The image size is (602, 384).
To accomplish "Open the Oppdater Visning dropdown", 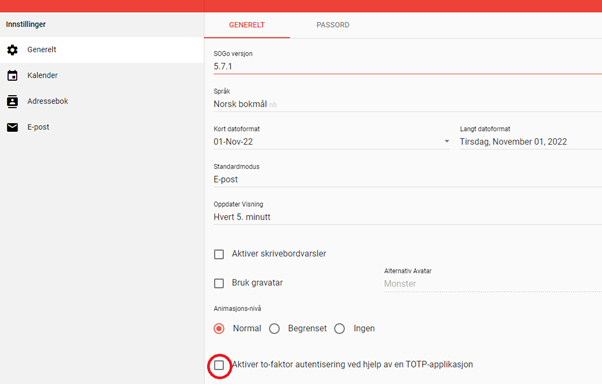I will [x=408, y=217].
